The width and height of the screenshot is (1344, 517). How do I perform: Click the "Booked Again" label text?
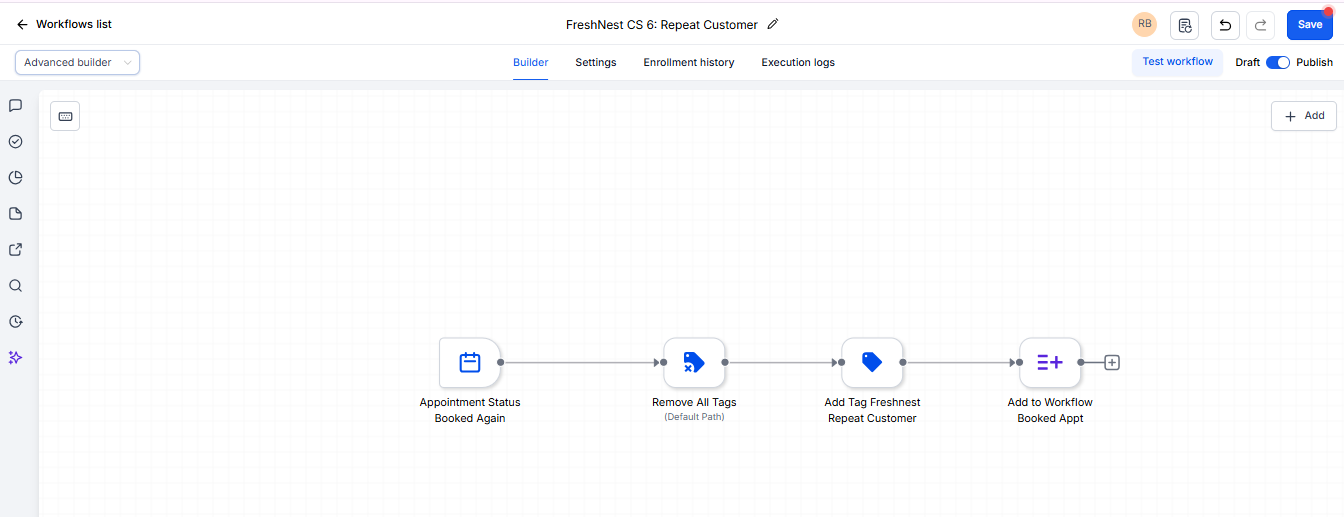coord(470,418)
